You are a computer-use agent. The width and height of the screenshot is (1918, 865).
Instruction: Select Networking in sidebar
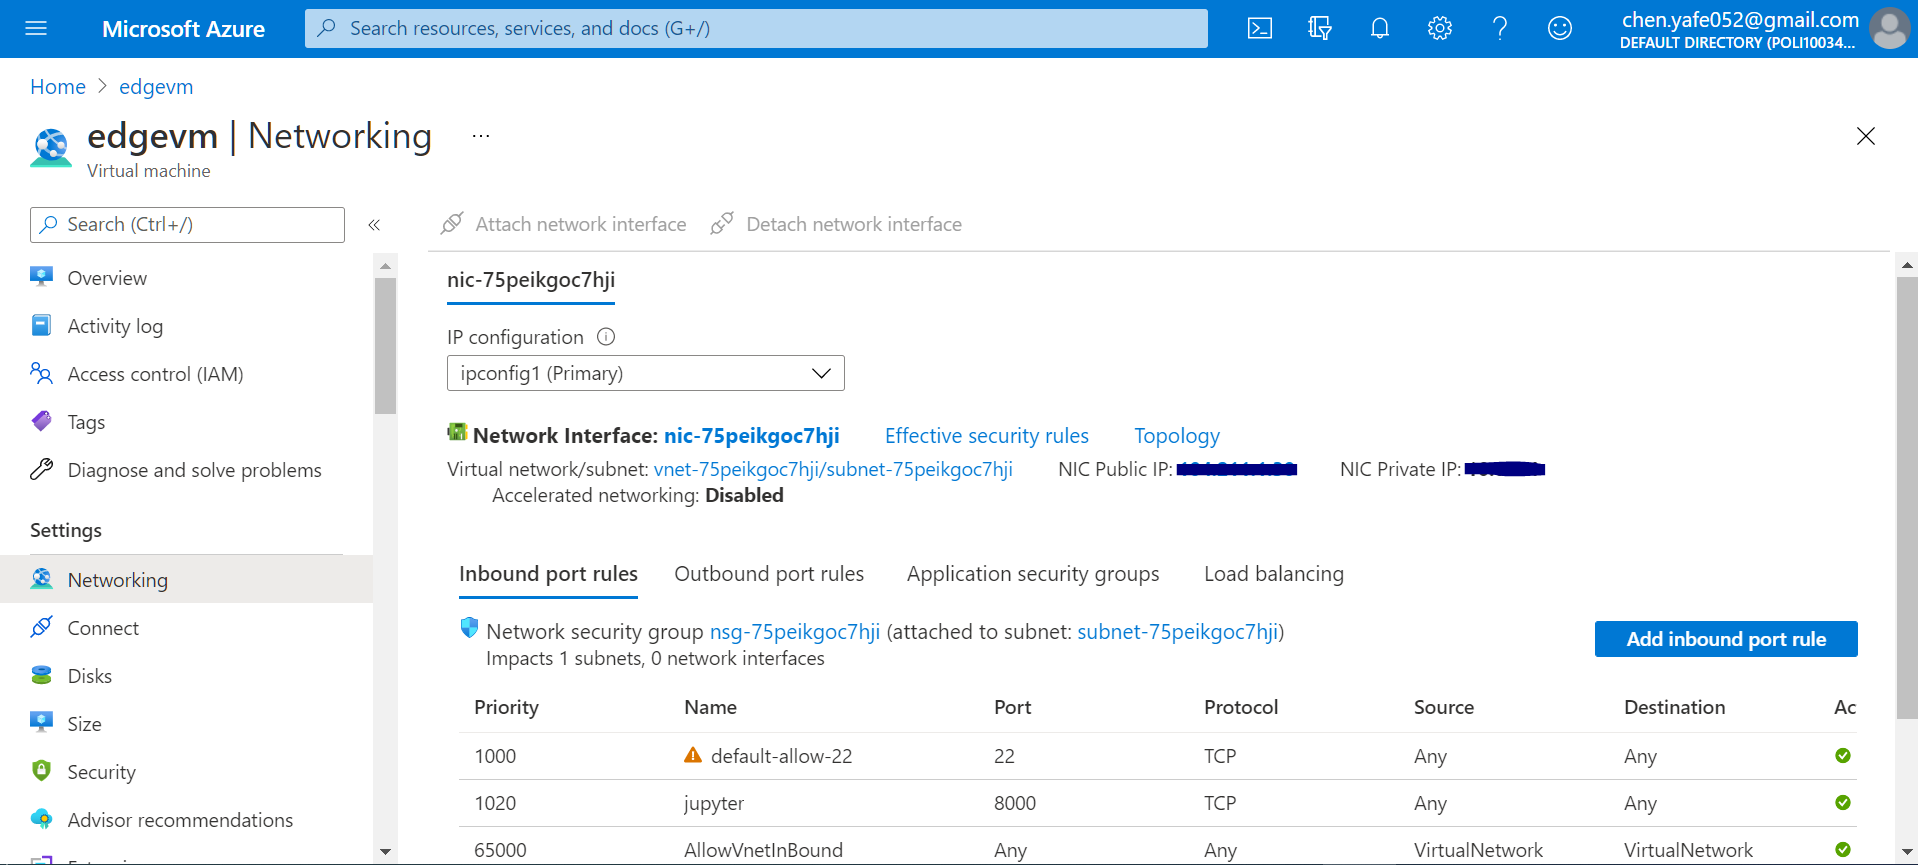point(187,580)
